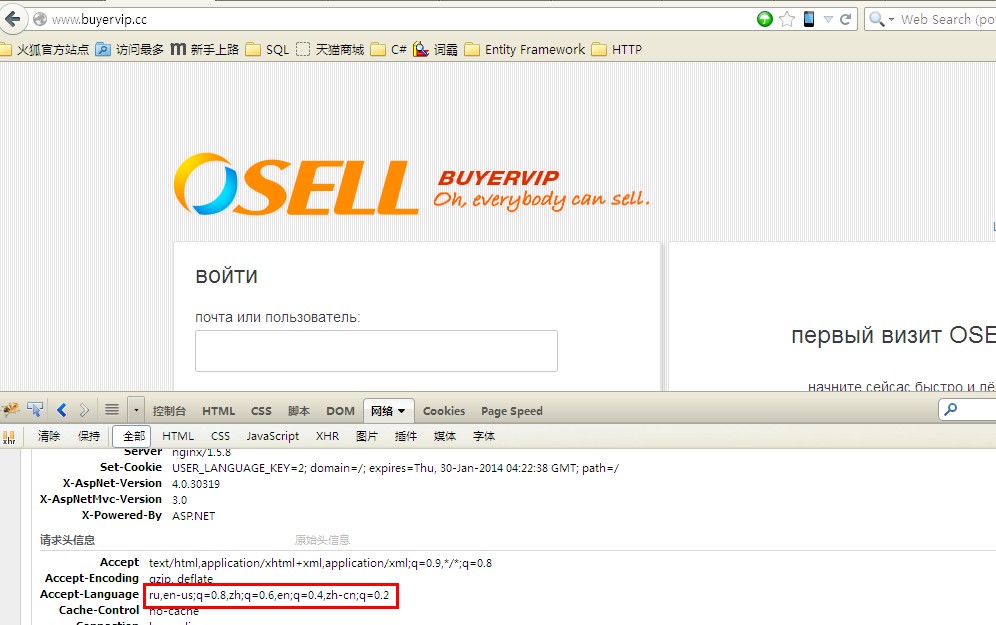Click Firebug's blue back arrow
Image resolution: width=996 pixels, height=625 pixels.
click(x=62, y=410)
